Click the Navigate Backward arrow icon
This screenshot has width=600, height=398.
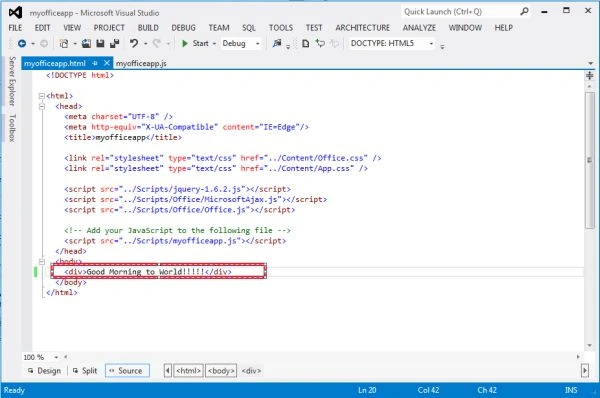[x=22, y=44]
